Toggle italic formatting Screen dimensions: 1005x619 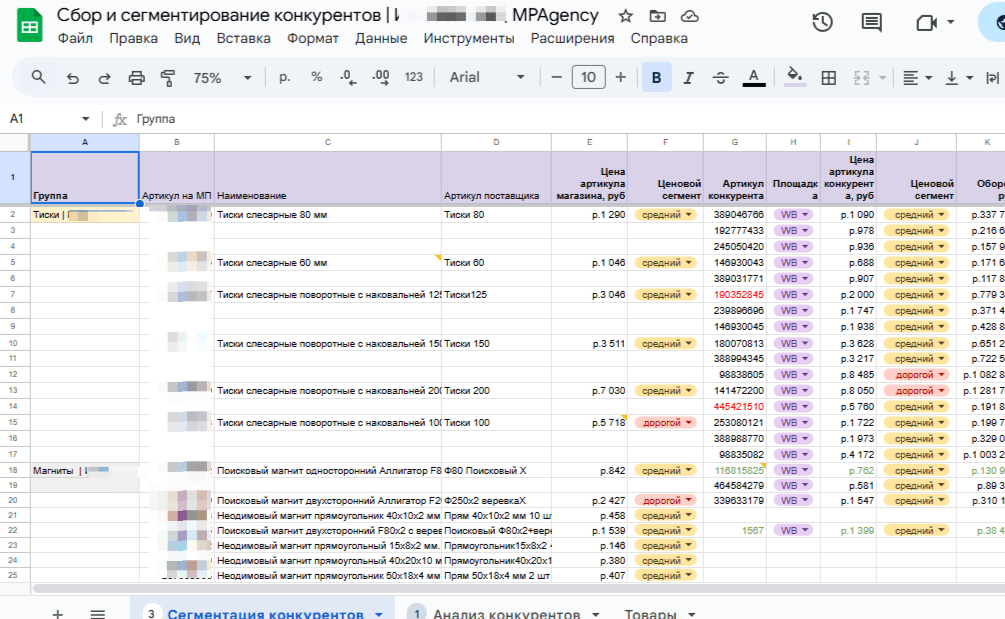[x=688, y=78]
